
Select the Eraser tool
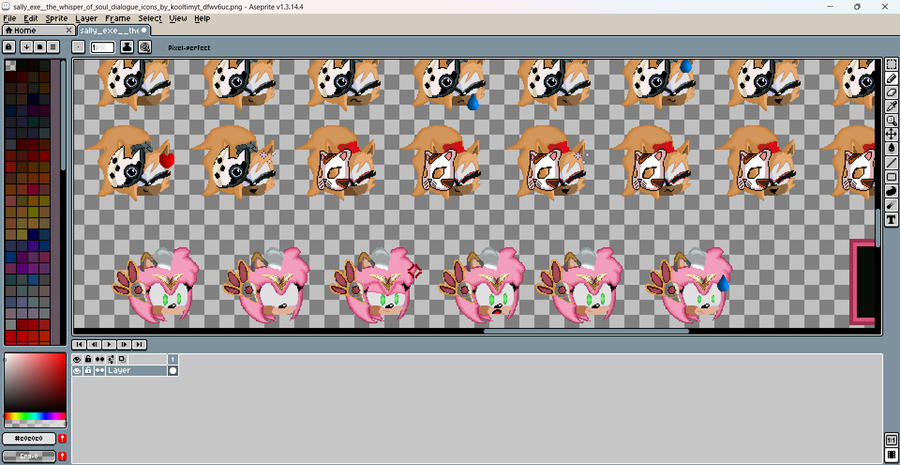(x=891, y=92)
